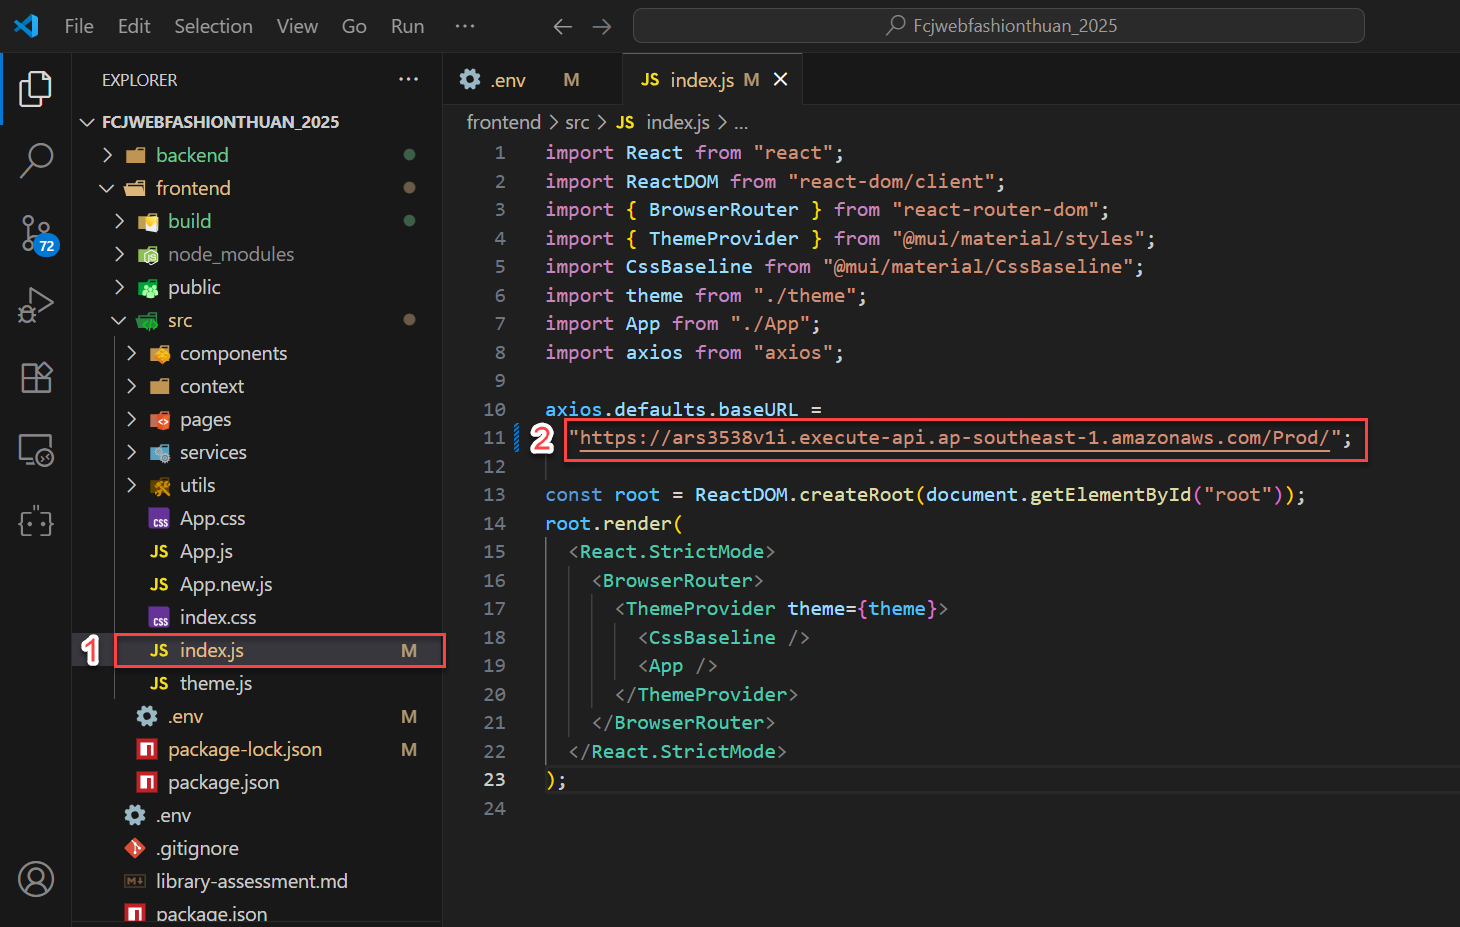Open Source Control with 72 changes
The image size is (1460, 927).
[x=37, y=234]
